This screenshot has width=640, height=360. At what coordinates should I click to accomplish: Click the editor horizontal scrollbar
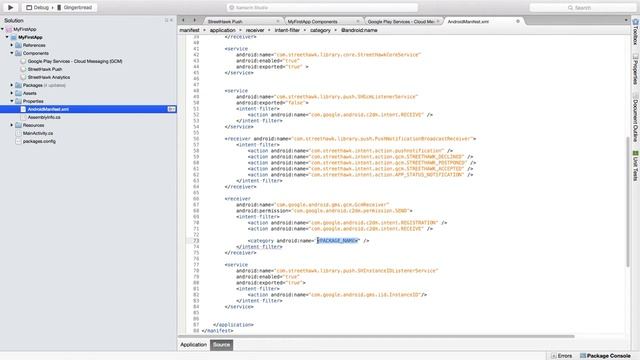coord(376,336)
